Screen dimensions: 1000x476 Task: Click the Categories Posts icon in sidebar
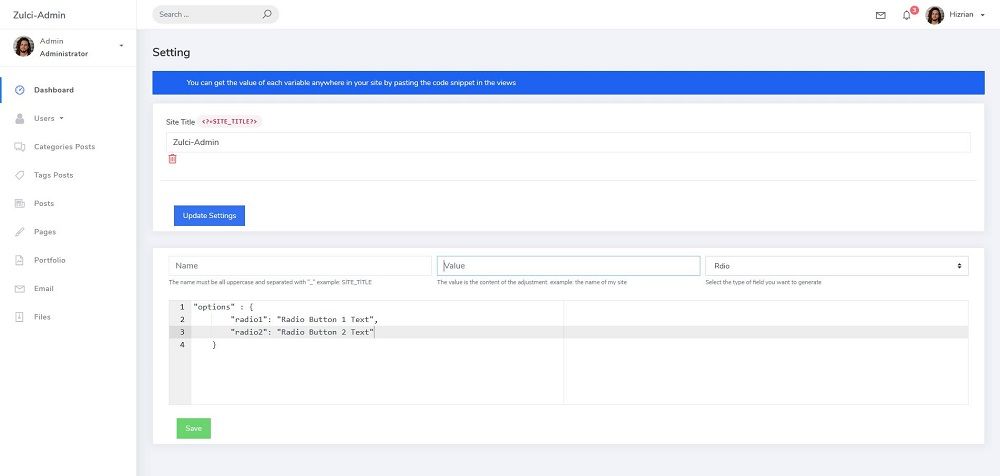click(x=20, y=147)
